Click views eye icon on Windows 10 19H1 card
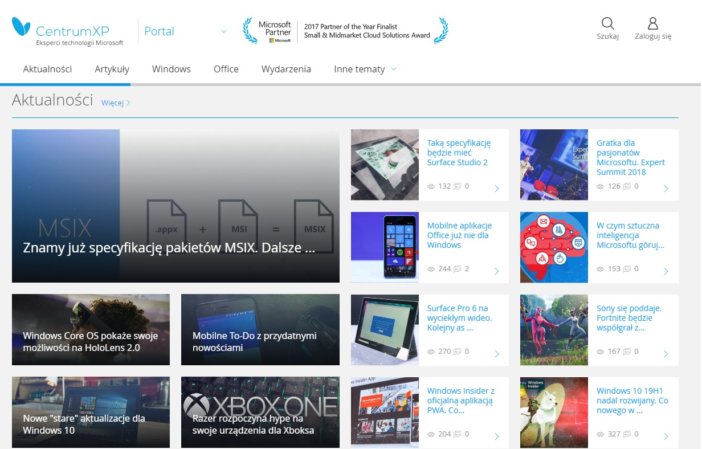 [x=600, y=434]
